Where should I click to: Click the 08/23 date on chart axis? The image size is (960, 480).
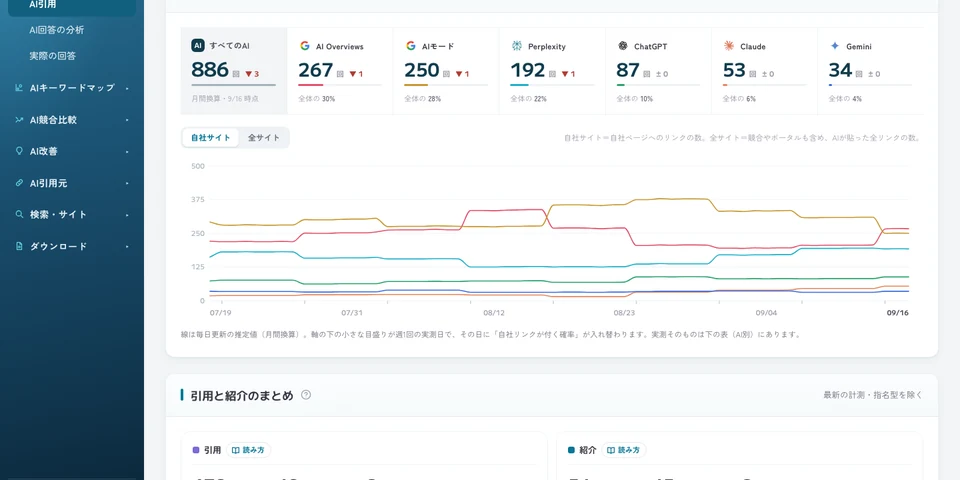(x=624, y=313)
